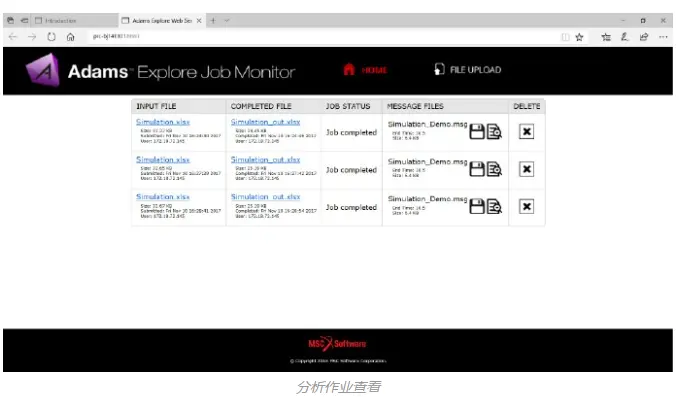Open first row Simulation.xlsx input file

tap(163, 122)
